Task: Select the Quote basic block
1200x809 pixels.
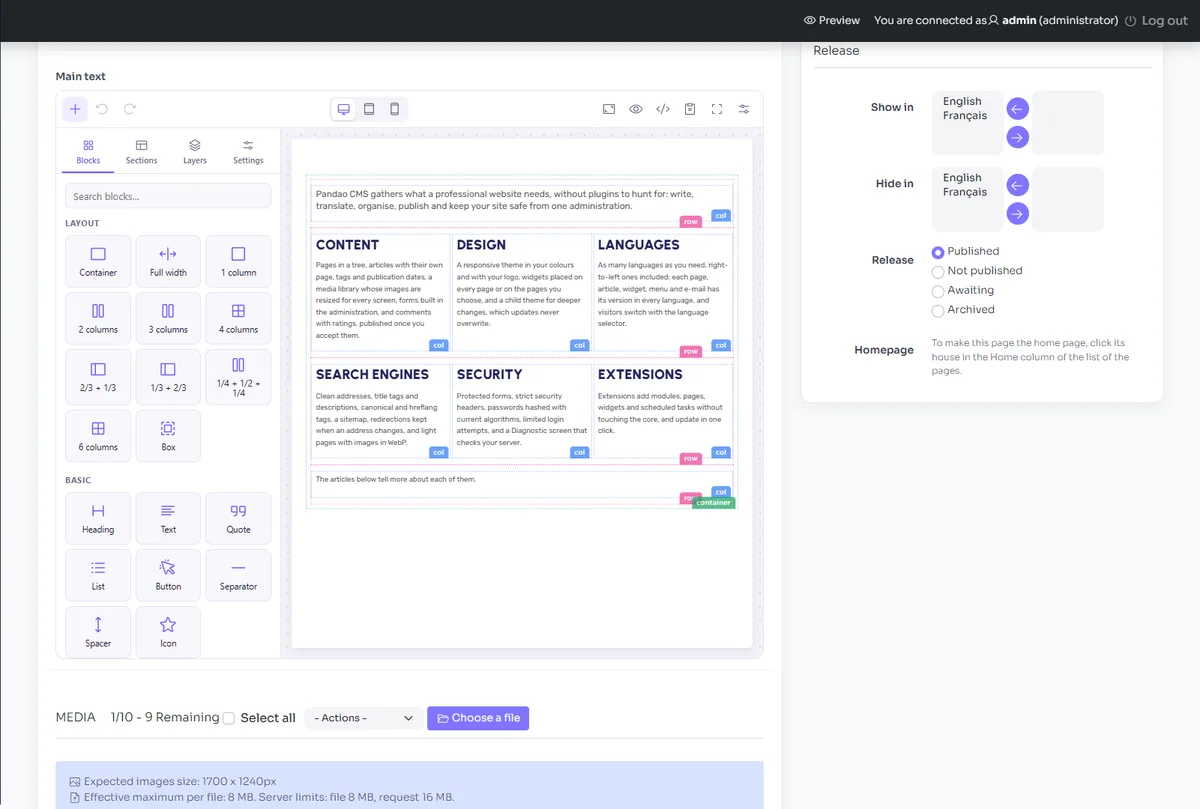Action: [238, 518]
